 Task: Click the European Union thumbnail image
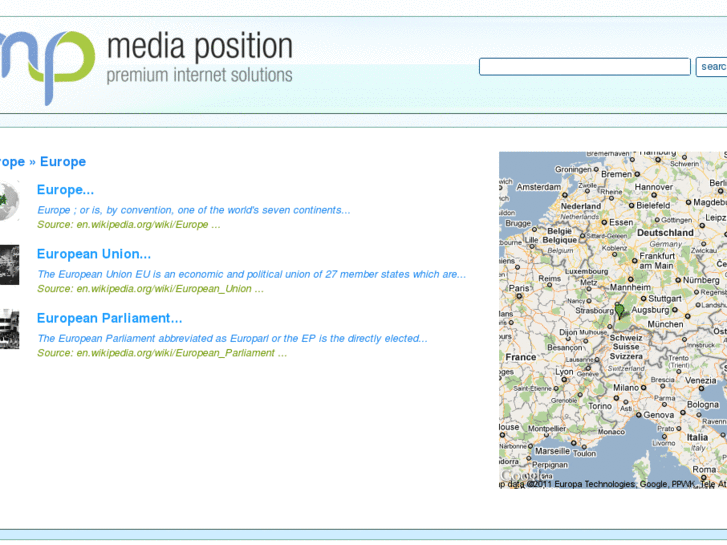(9, 265)
